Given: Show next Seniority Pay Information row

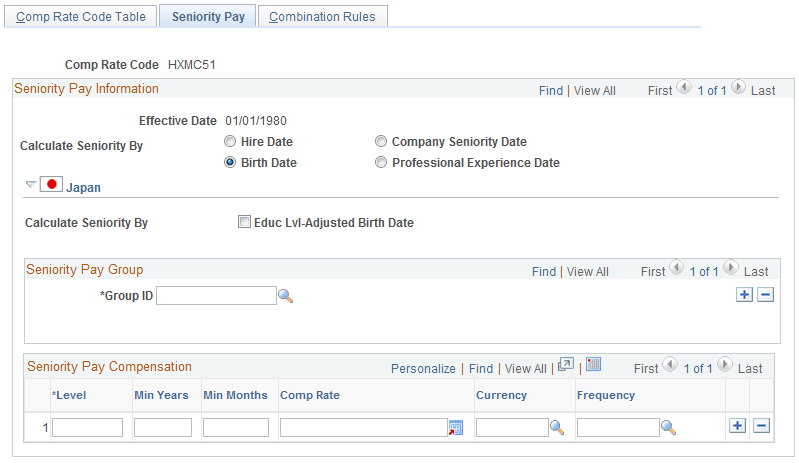Looking at the screenshot, I should tap(738, 88).
